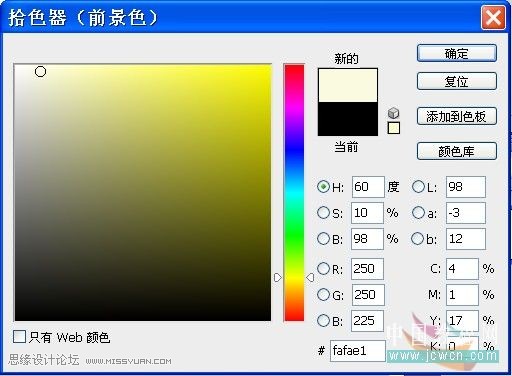The width and height of the screenshot is (512, 376).
Task: Click the black current color swatch
Action: coord(348,119)
